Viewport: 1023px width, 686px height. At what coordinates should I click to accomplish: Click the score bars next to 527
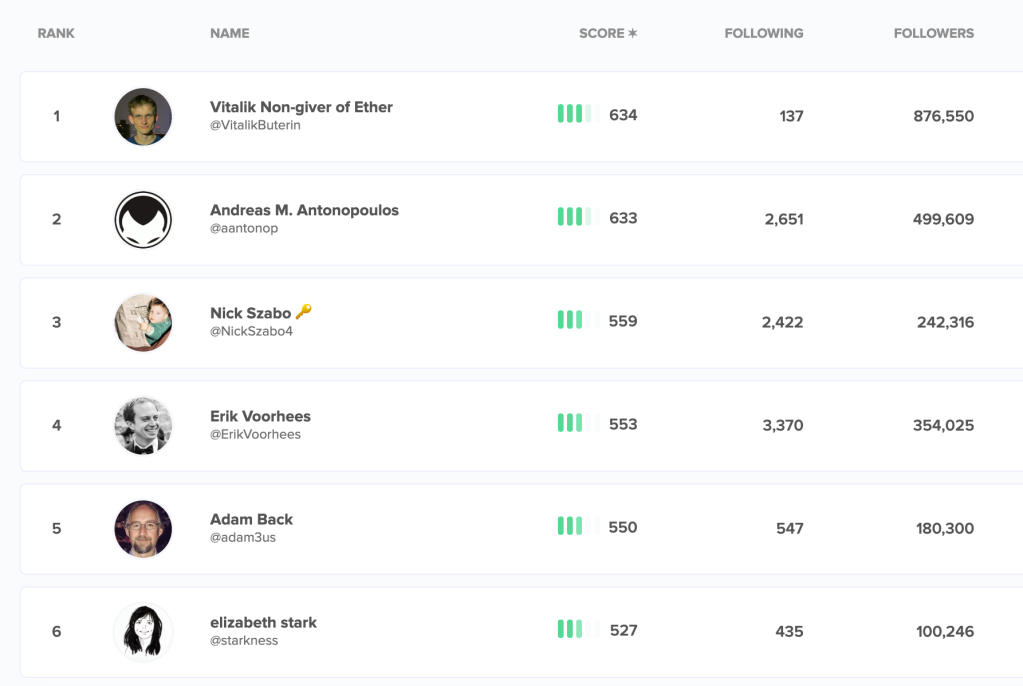pyautogui.click(x=574, y=629)
